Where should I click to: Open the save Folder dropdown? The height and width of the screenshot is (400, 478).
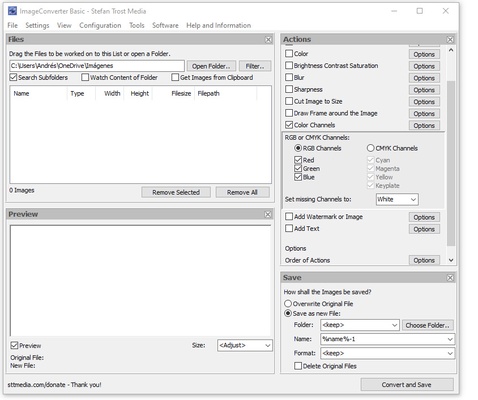point(360,325)
